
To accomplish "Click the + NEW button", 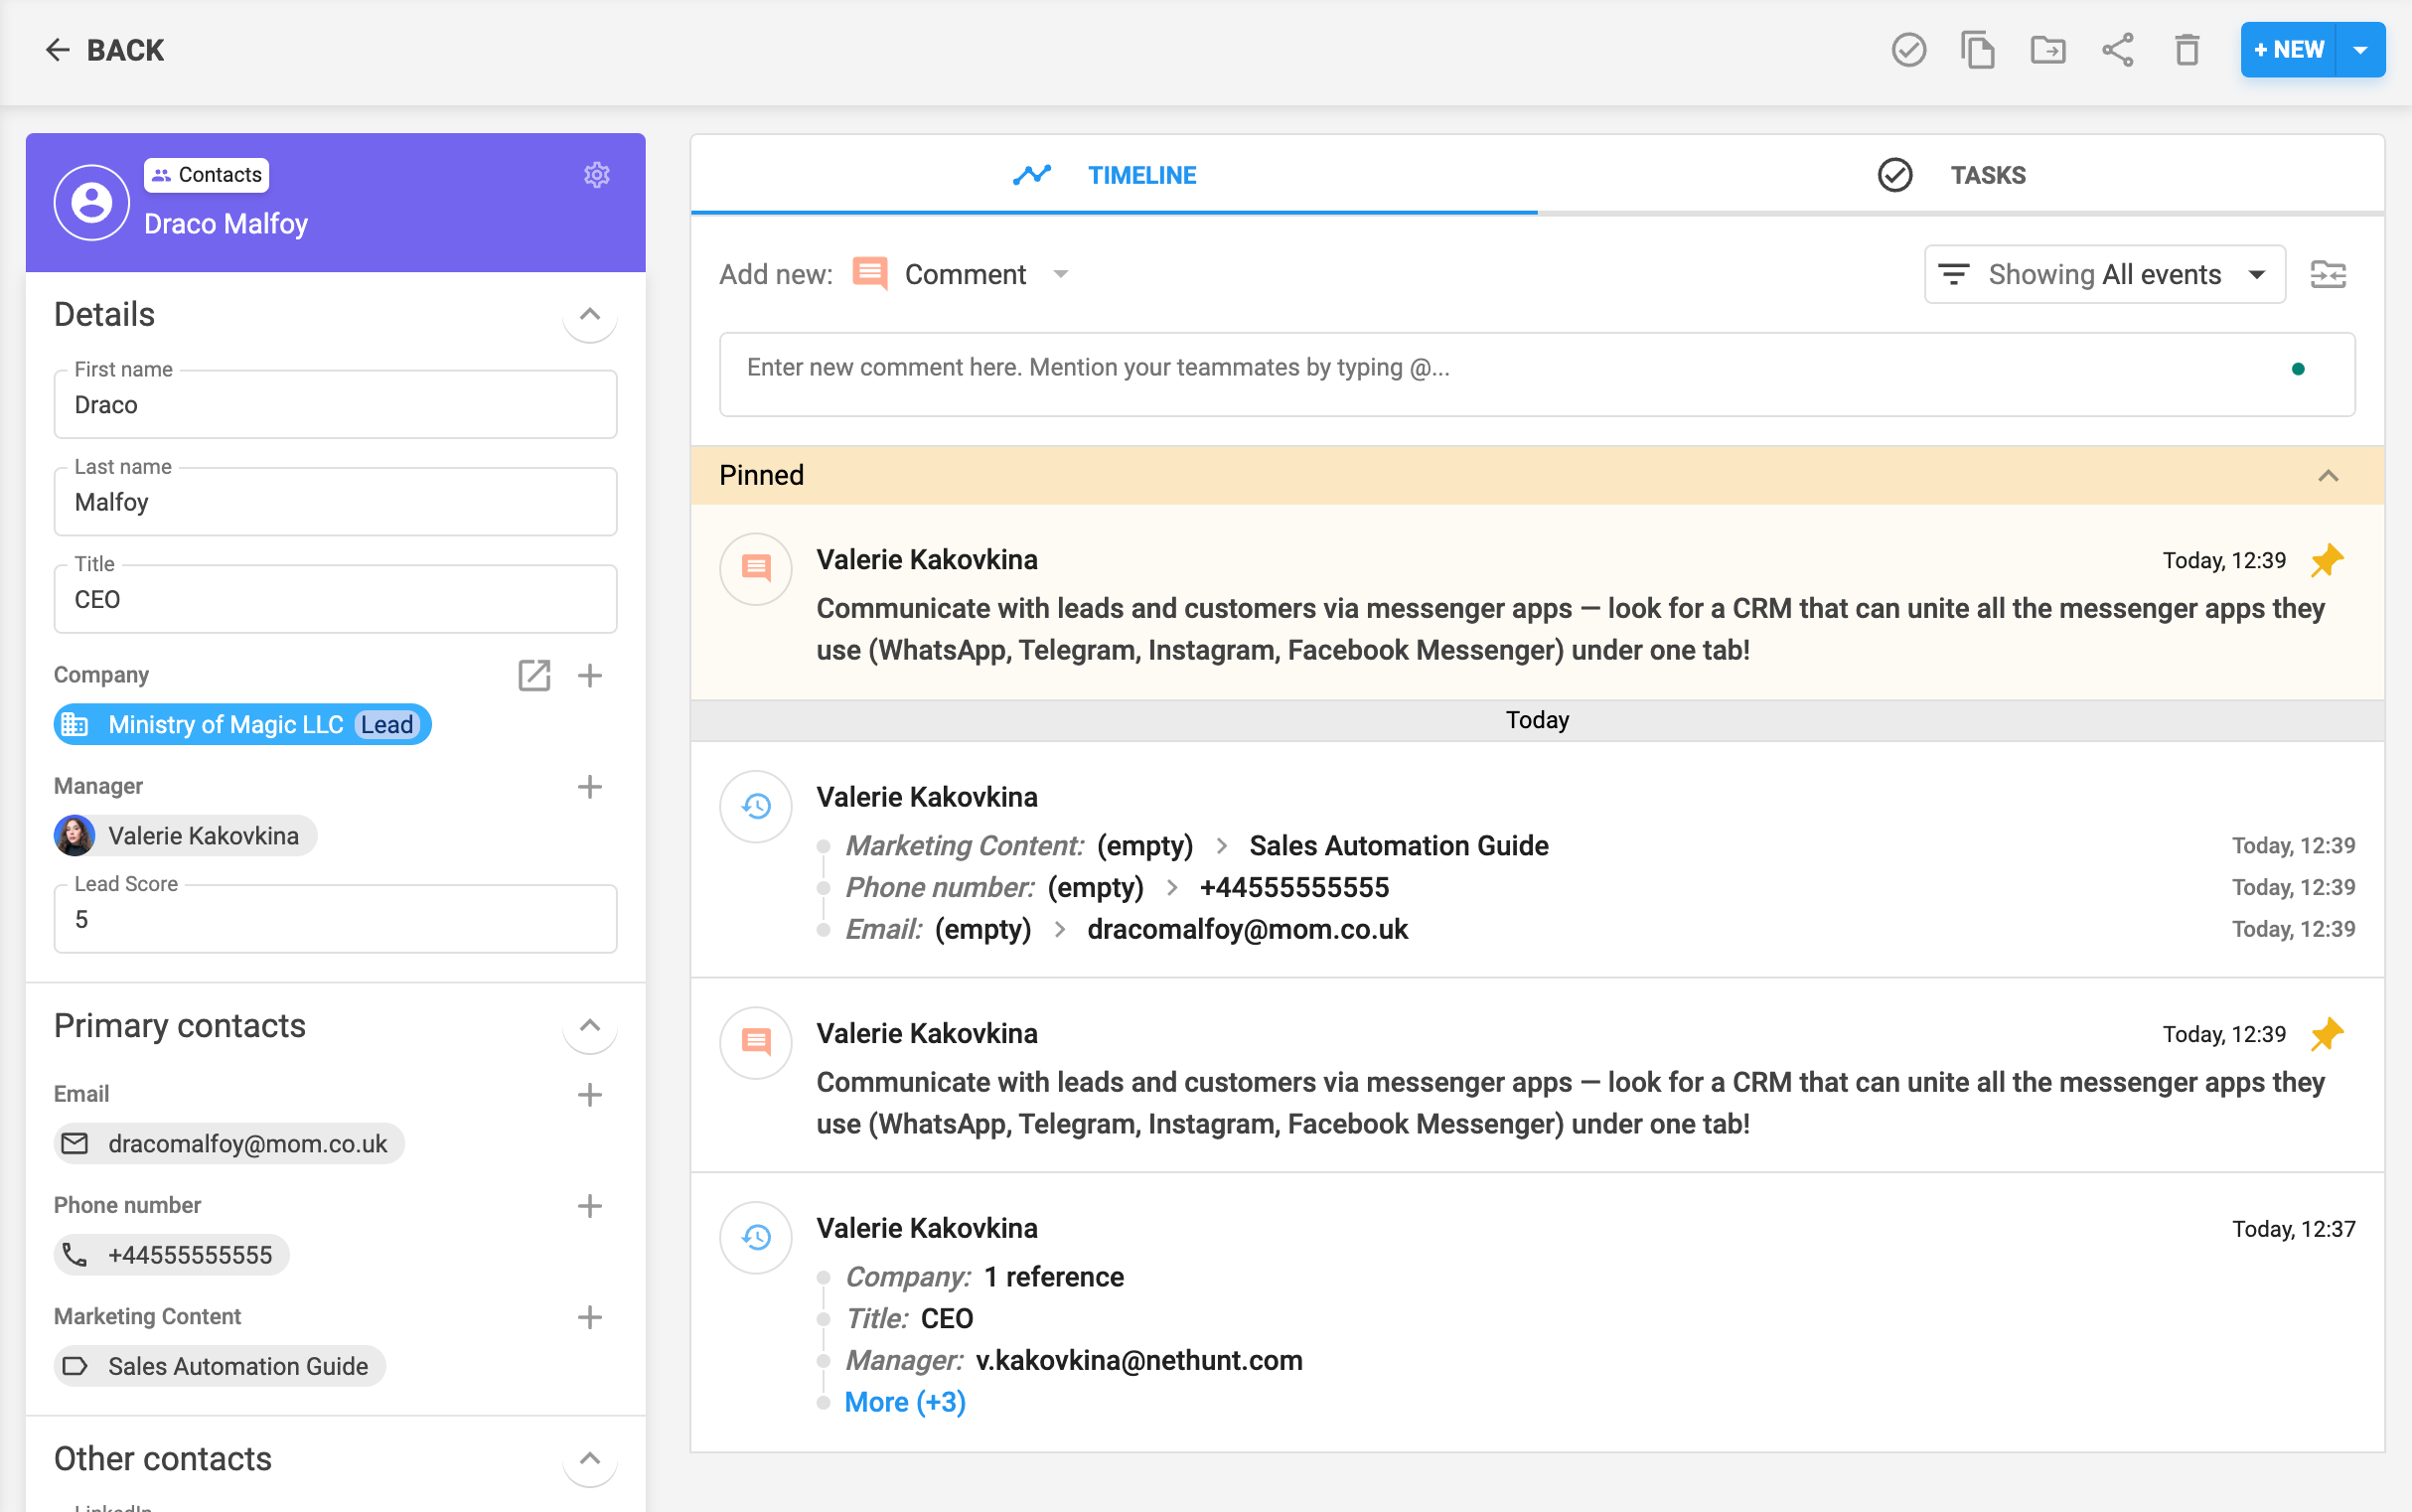I will (2289, 49).
